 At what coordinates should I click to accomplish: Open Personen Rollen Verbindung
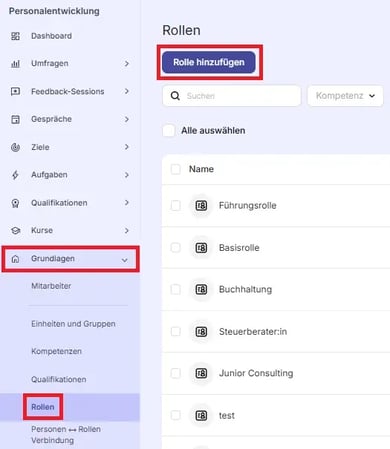pos(66,435)
